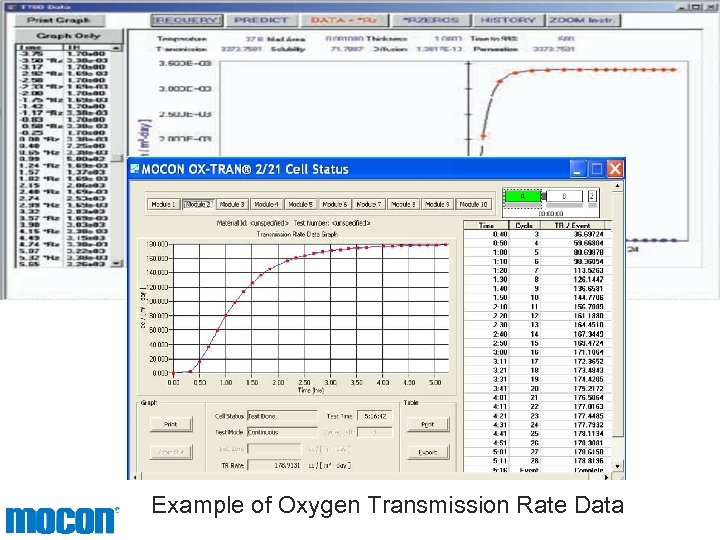This screenshot has width=720, height=540.
Task: Switch to Module 2 tab
Action: click(x=197, y=204)
